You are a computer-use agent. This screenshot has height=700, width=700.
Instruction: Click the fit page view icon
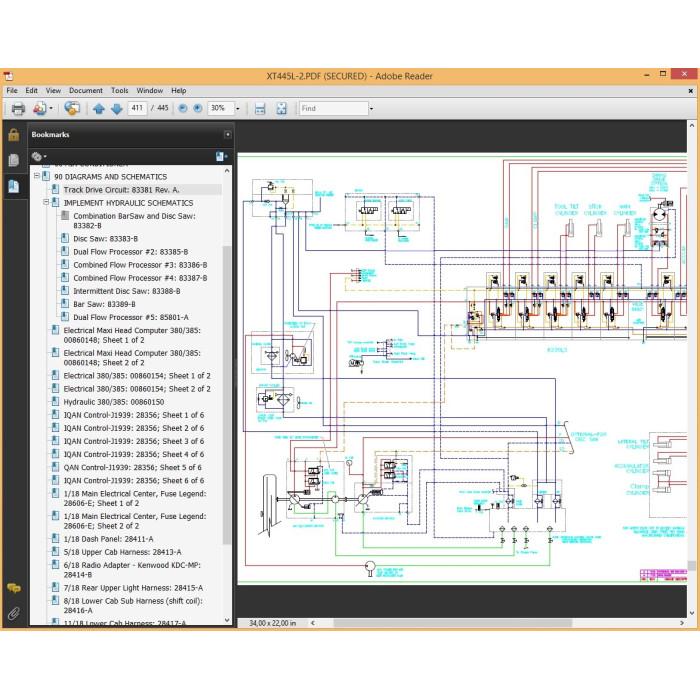281,108
